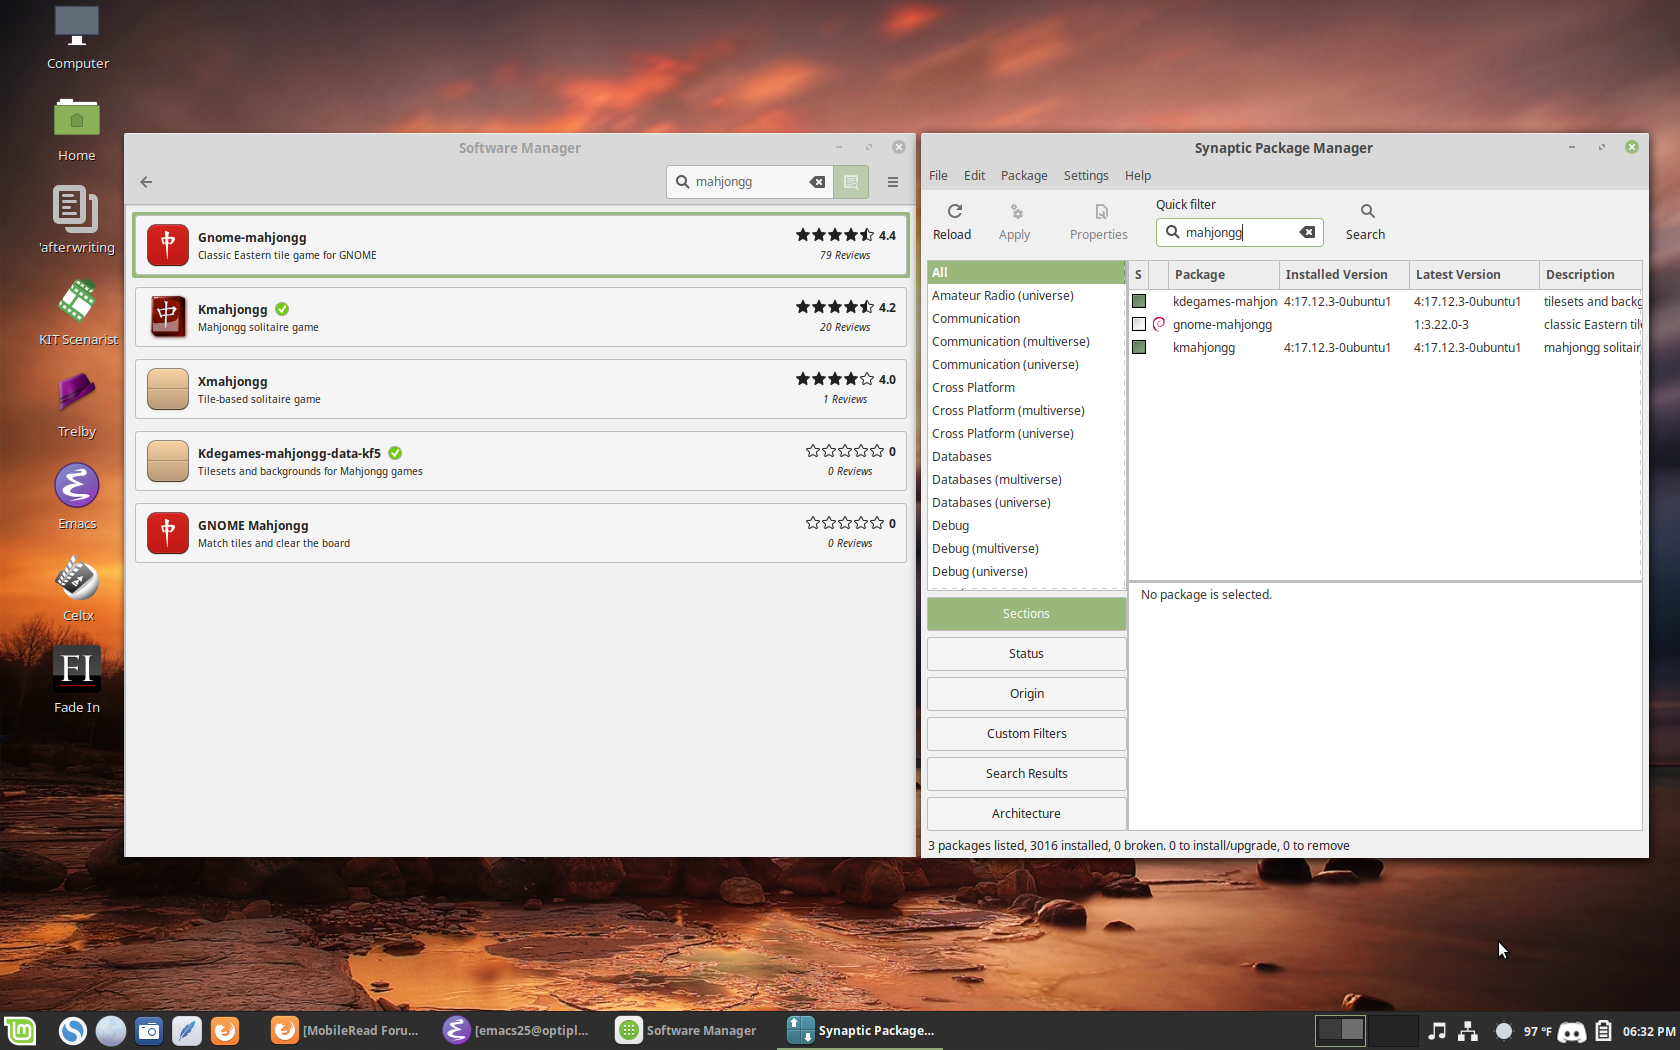Select the Sections filter button
The image size is (1680, 1050).
pos(1026,614)
